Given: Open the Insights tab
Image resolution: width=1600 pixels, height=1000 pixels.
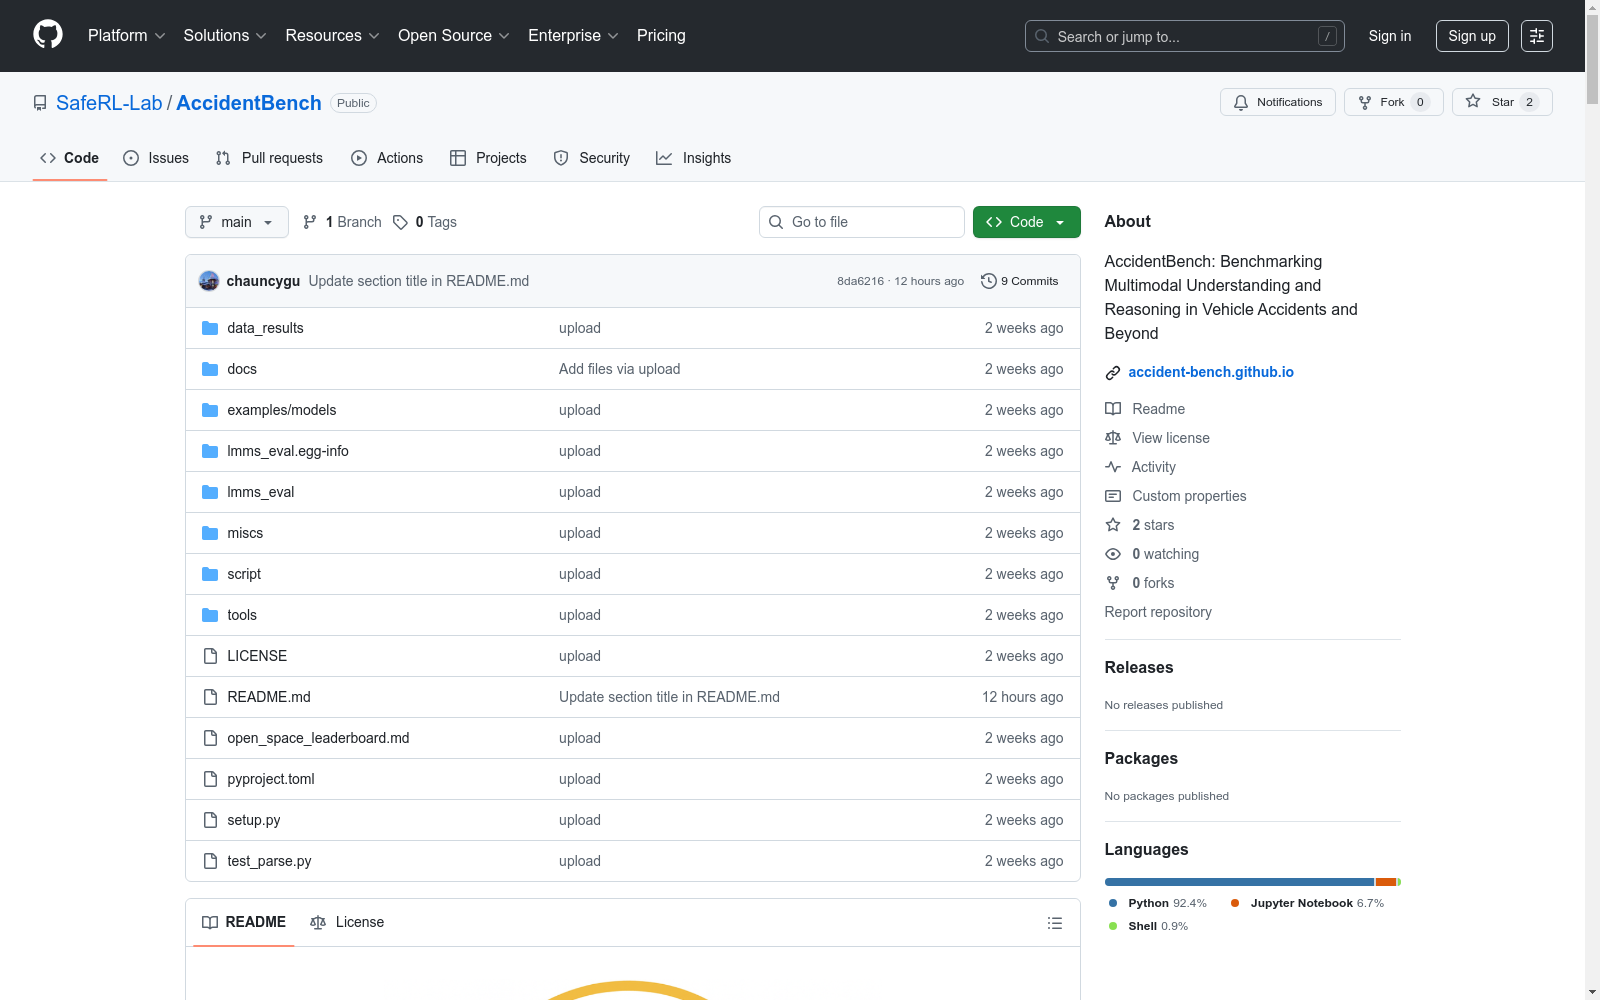Looking at the screenshot, I should (x=694, y=158).
